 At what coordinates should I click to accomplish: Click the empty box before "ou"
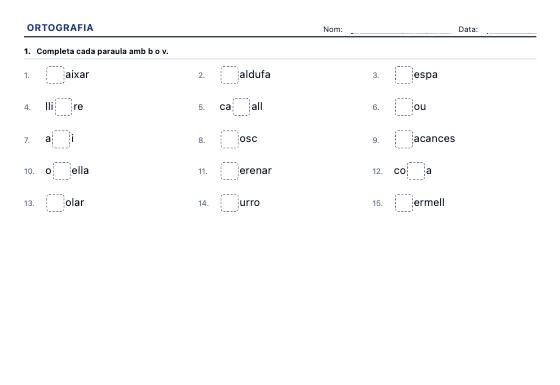(404, 107)
